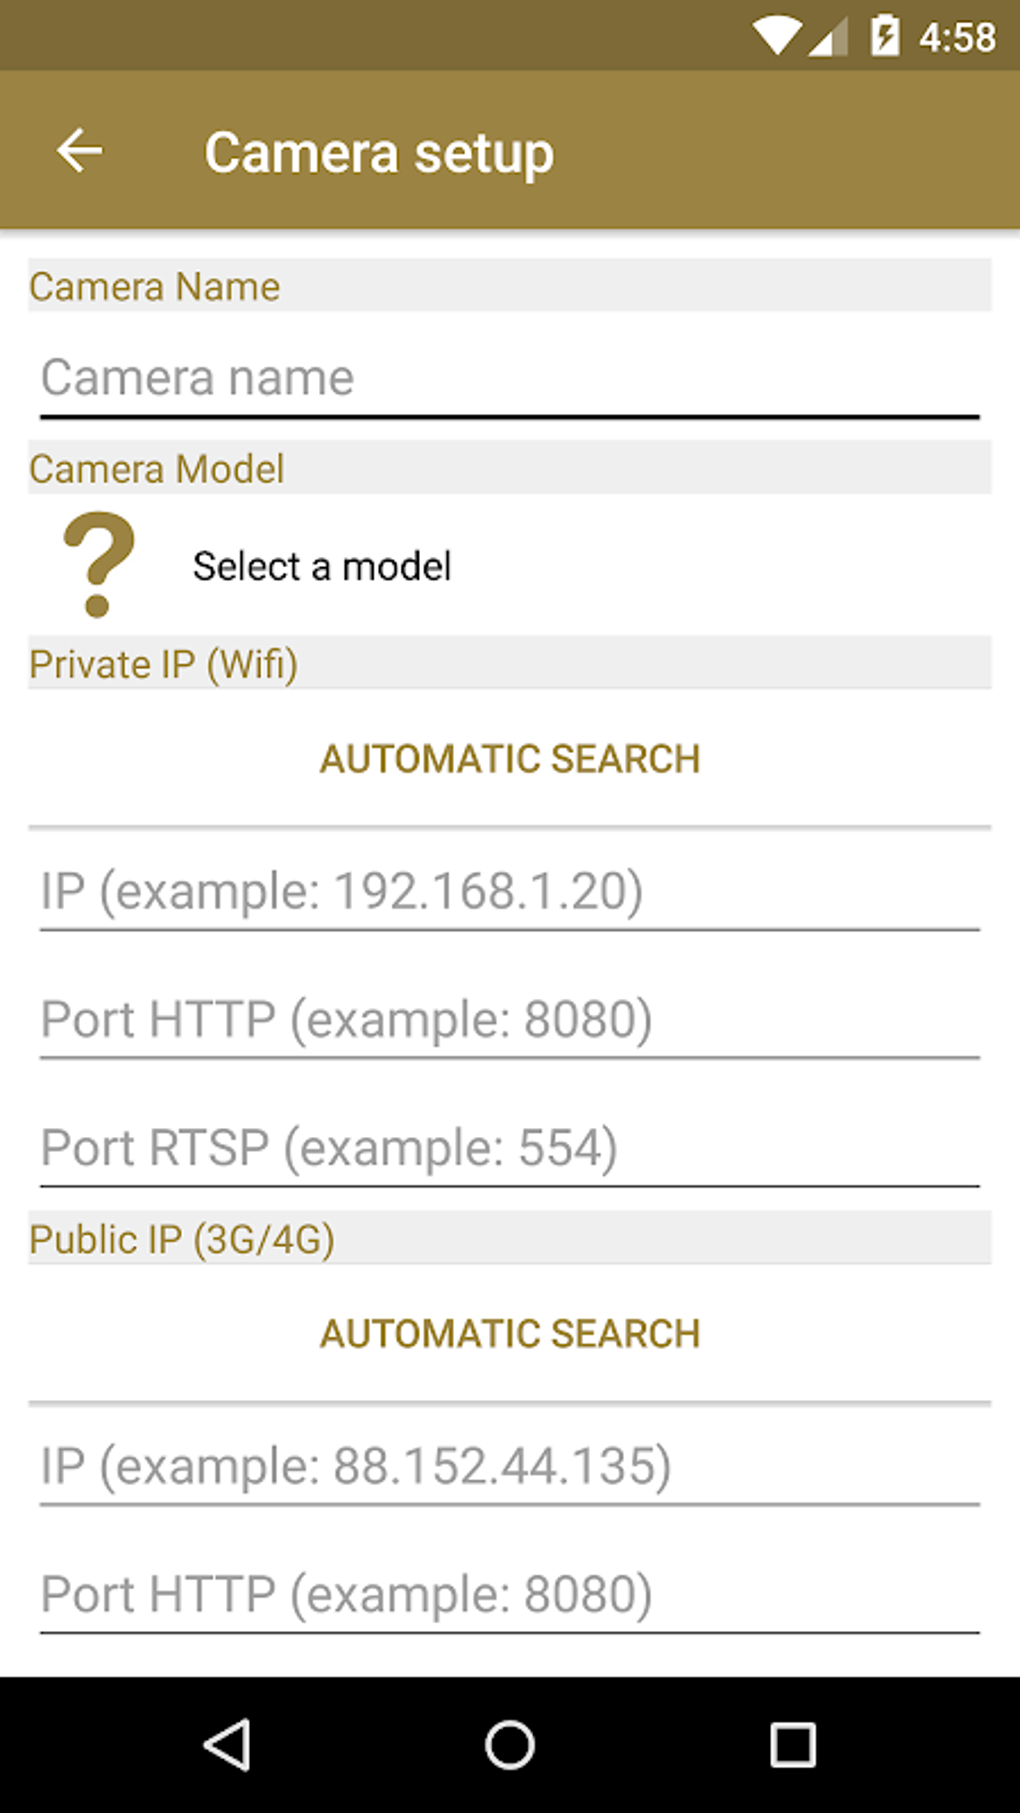Focus the Port RTSP field
Image resolution: width=1020 pixels, height=1813 pixels.
coord(508,1148)
